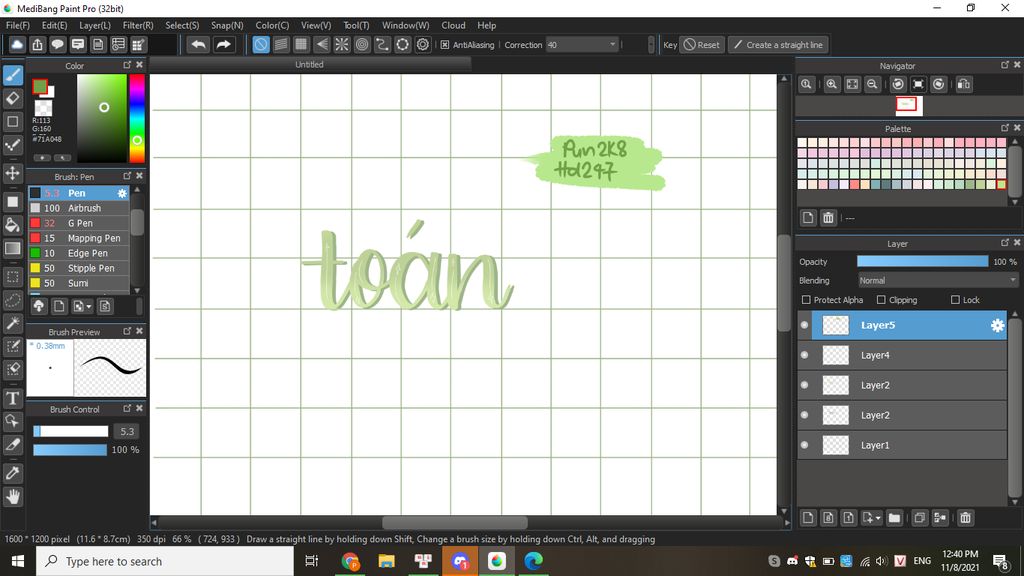Select the Stipple Pen brush
The width and height of the screenshot is (1024, 576).
point(78,268)
